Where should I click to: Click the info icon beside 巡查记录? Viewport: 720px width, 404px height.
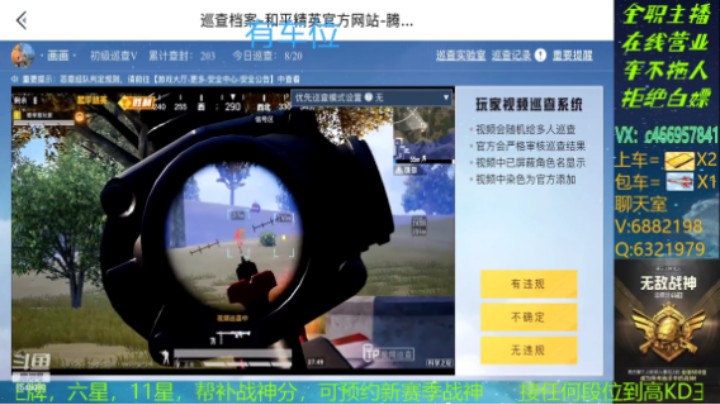540,56
